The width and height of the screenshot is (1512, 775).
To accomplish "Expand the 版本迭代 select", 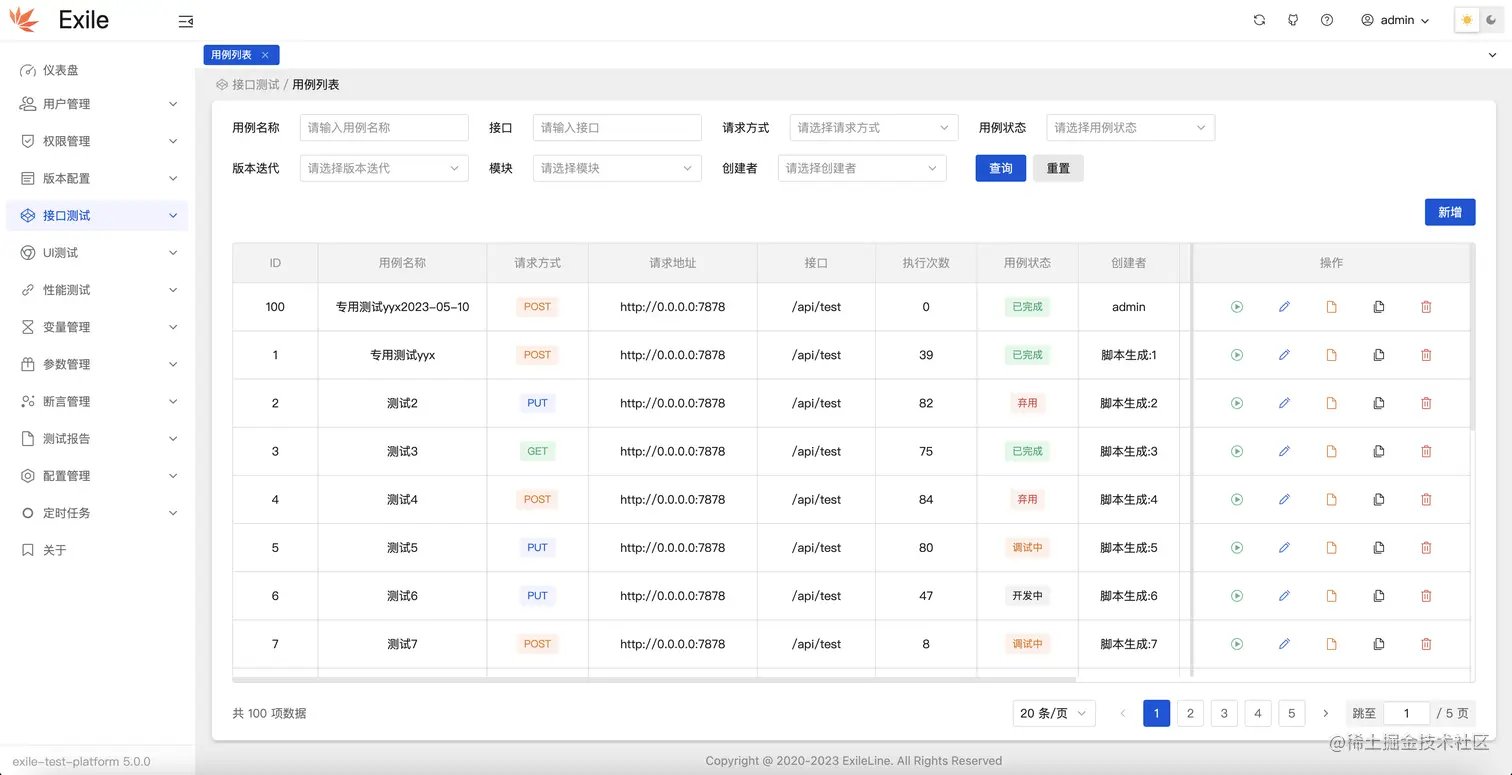I will [x=383, y=168].
